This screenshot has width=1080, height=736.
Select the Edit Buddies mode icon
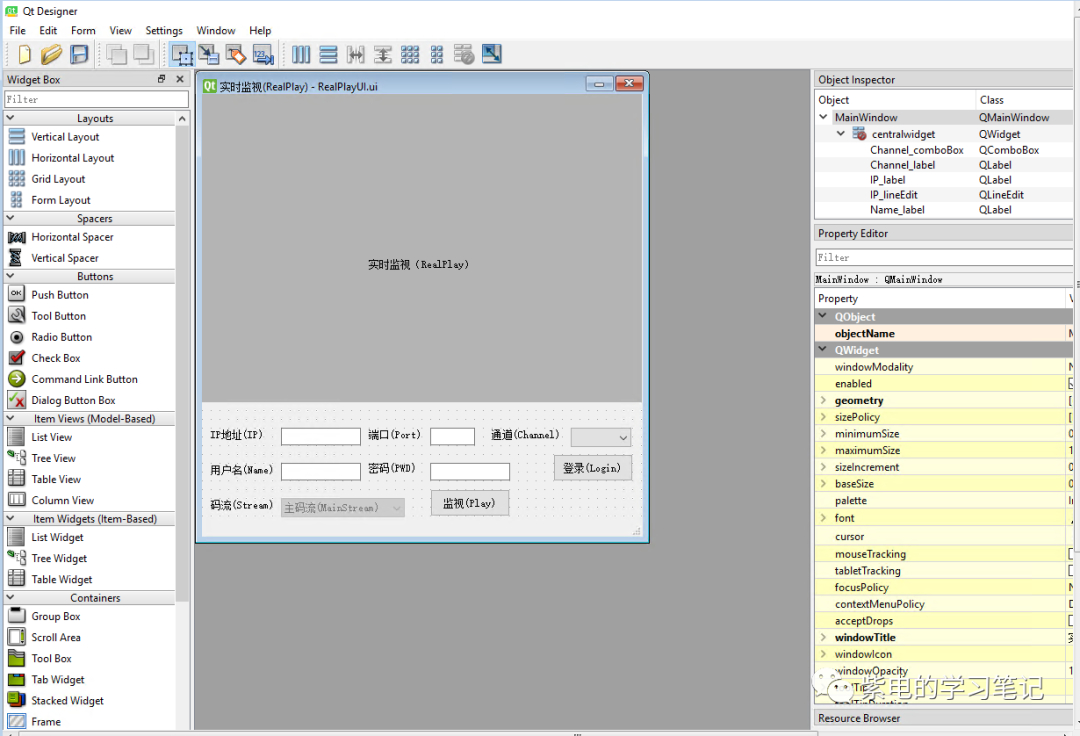(x=236, y=54)
